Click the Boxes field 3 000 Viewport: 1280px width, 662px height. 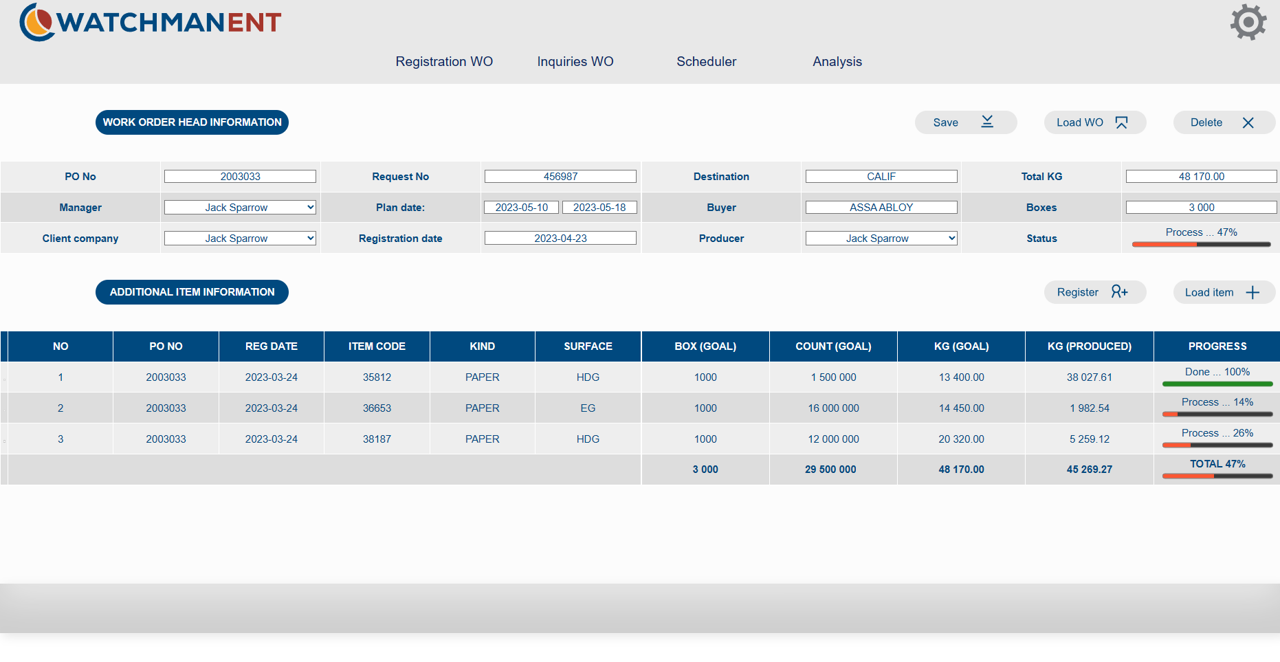coord(1201,207)
